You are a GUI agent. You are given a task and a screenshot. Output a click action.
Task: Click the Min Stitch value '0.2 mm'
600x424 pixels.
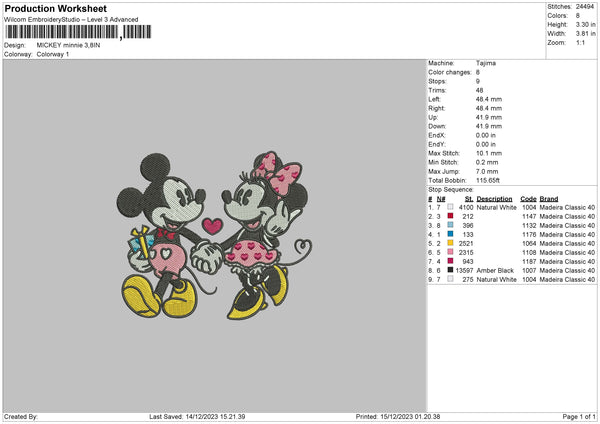click(x=487, y=162)
